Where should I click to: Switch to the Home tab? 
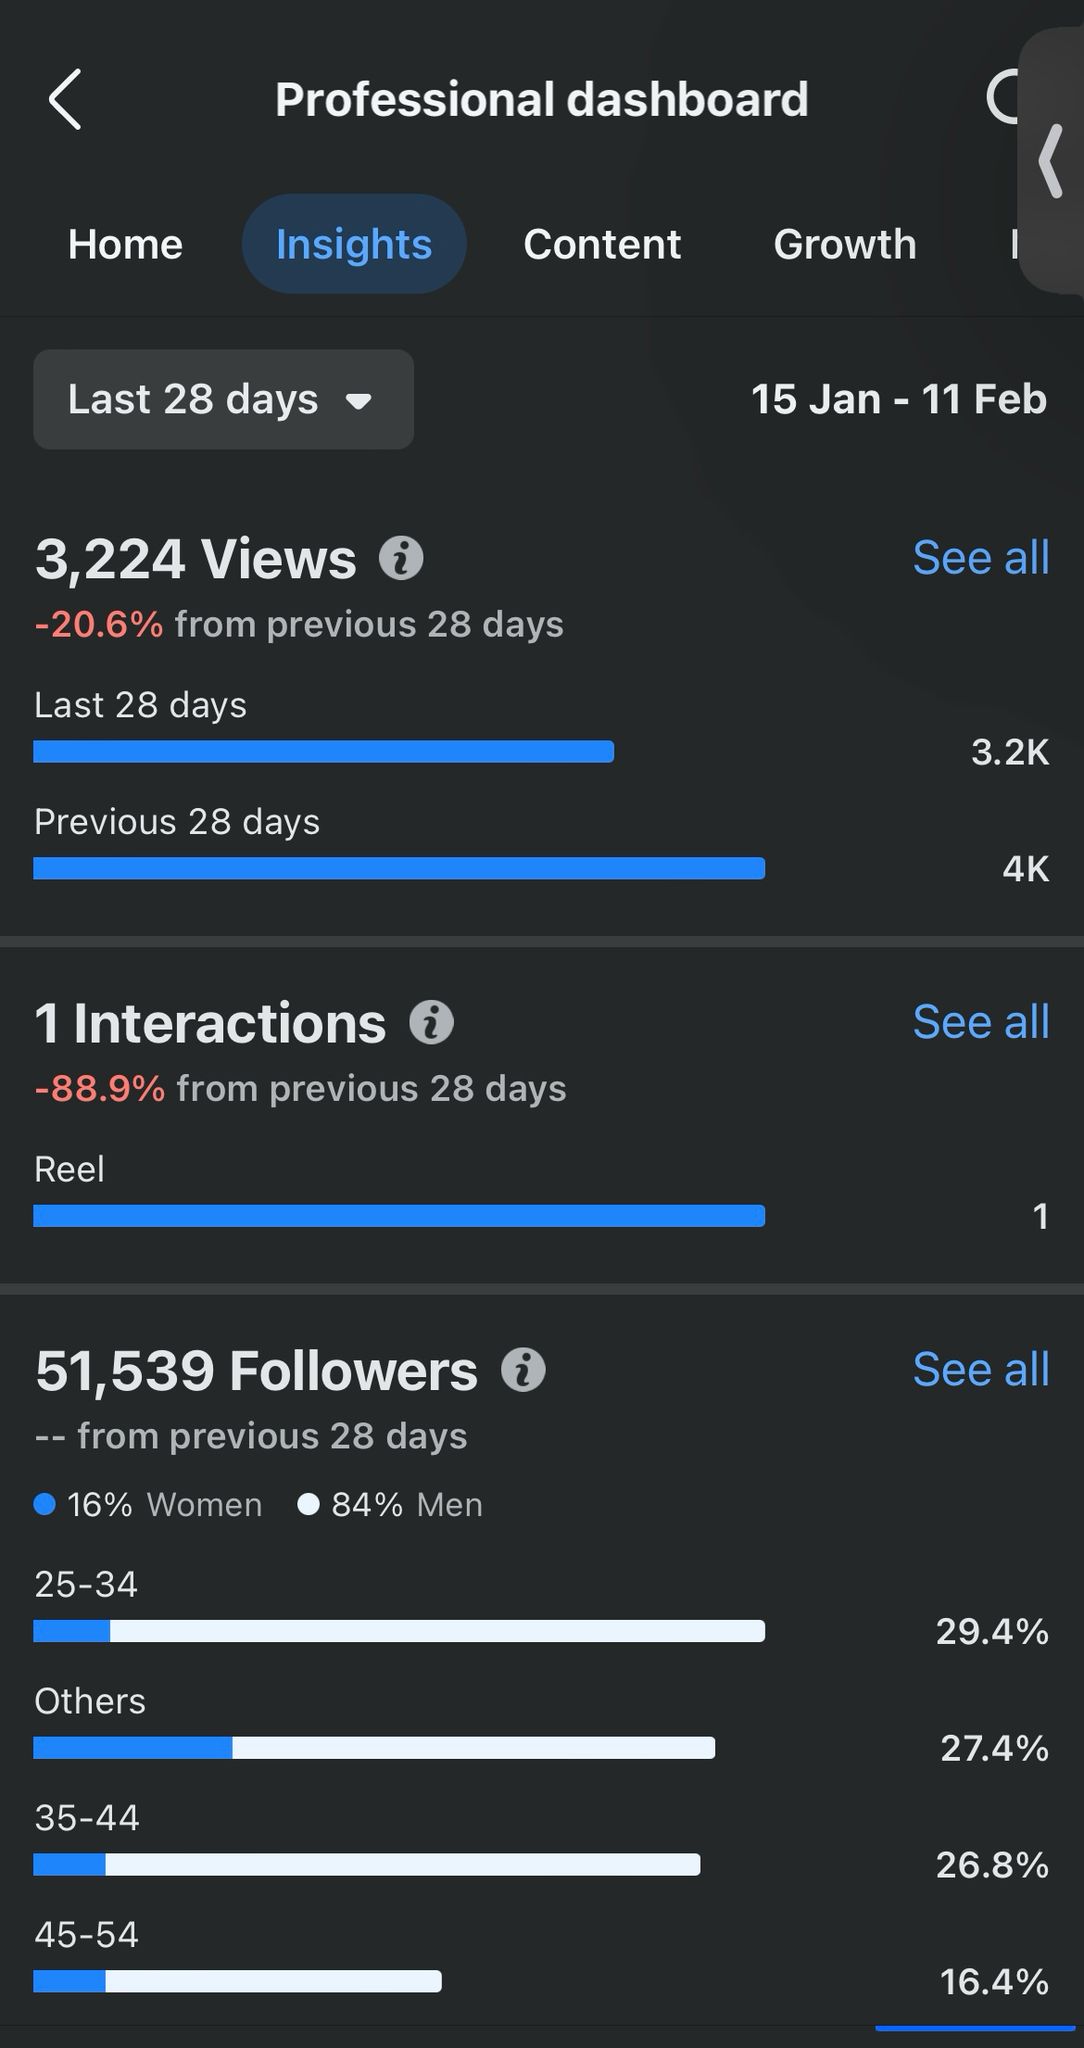(x=125, y=245)
